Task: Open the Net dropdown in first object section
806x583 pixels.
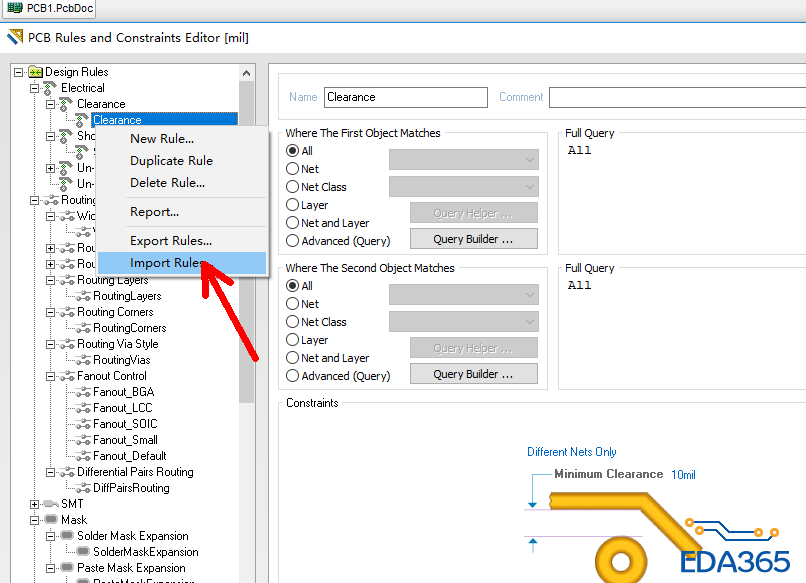Action: (x=463, y=160)
